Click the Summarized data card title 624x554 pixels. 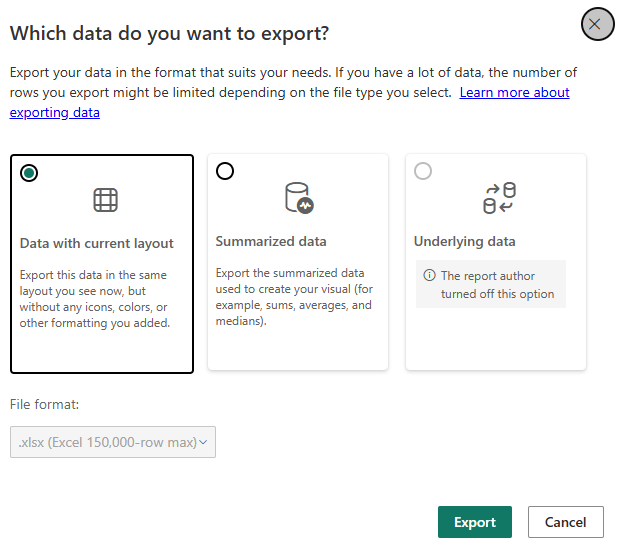coord(271,241)
